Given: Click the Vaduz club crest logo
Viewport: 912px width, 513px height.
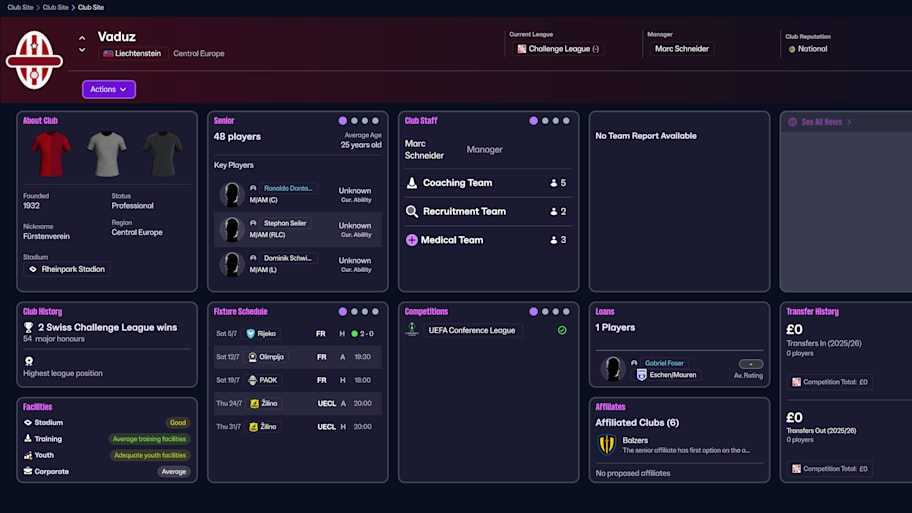Looking at the screenshot, I should 34,60.
